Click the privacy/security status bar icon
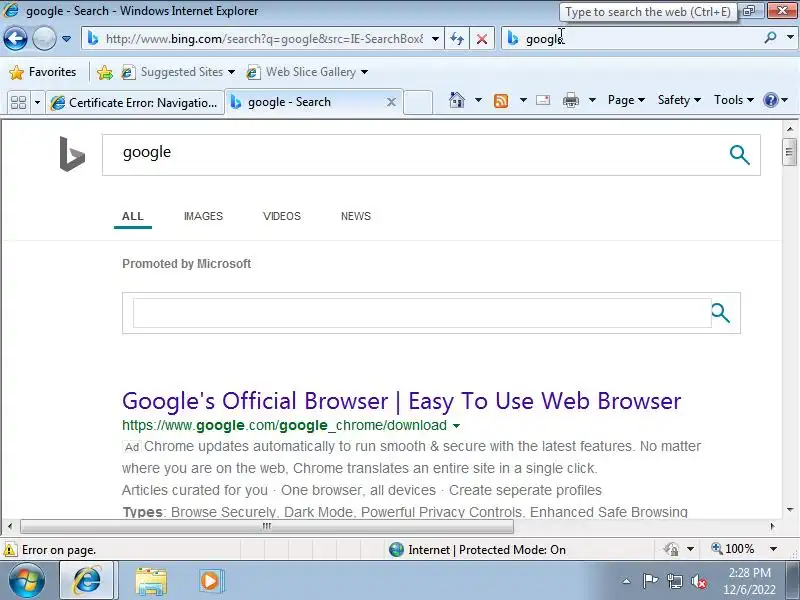 671,549
